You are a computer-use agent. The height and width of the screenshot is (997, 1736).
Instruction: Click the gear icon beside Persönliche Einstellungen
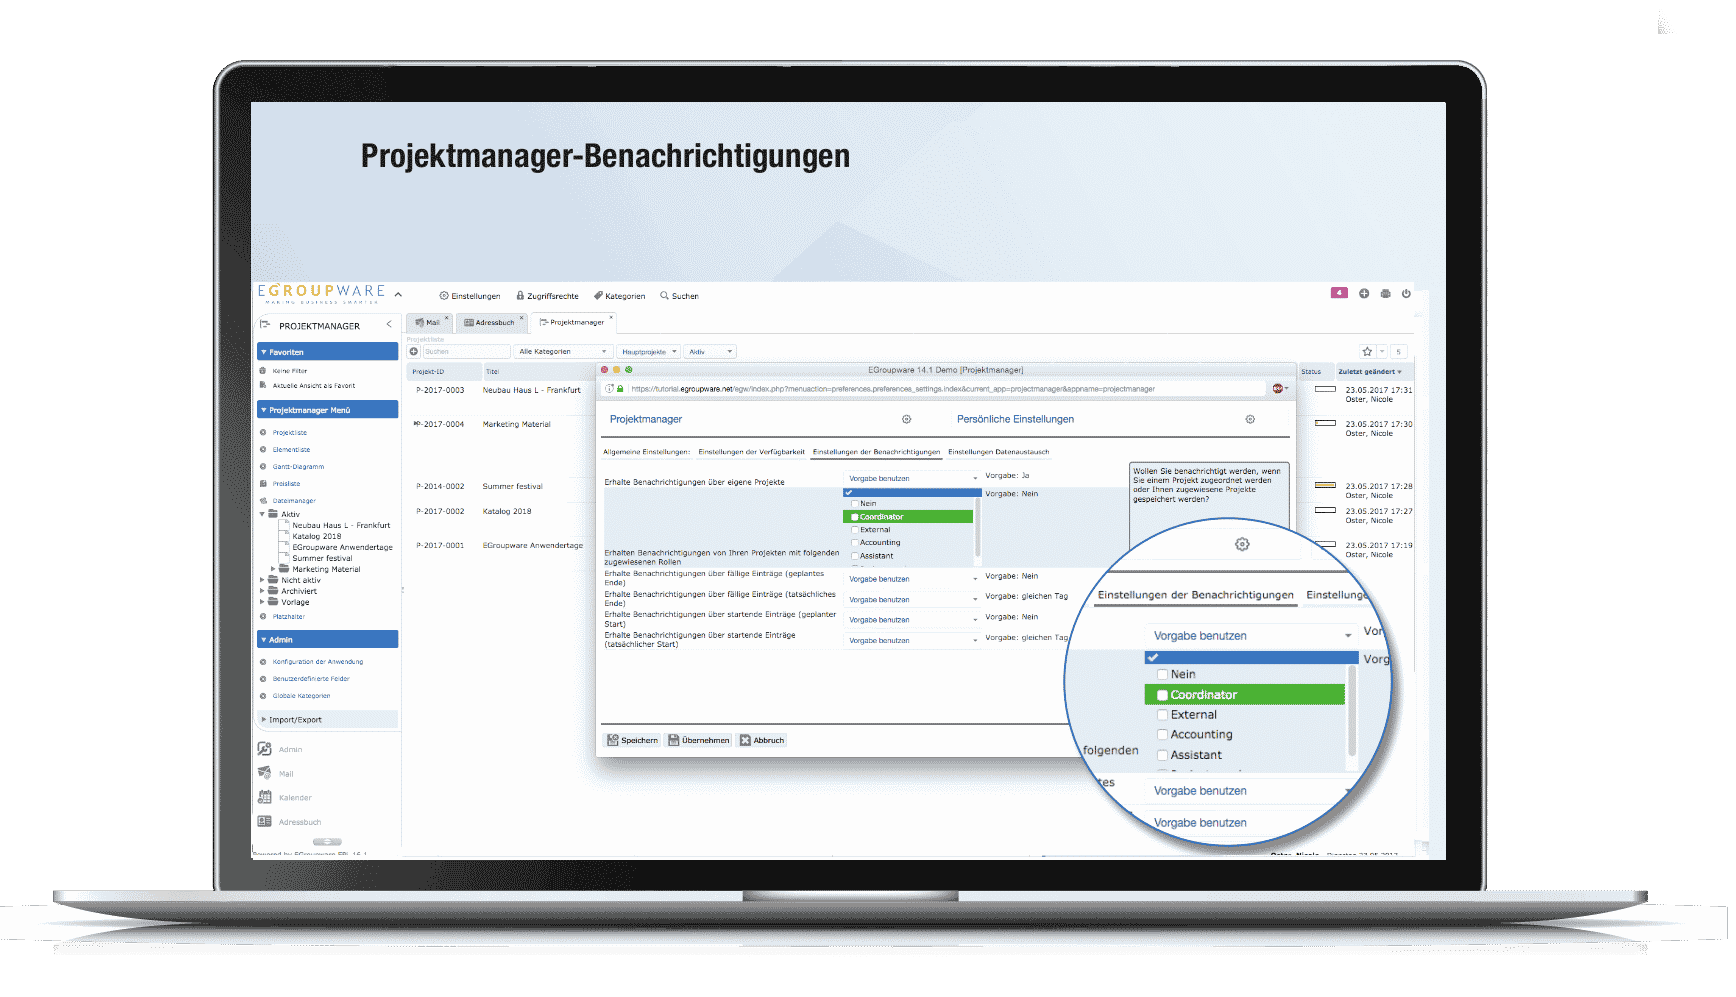pyautogui.click(x=1250, y=420)
